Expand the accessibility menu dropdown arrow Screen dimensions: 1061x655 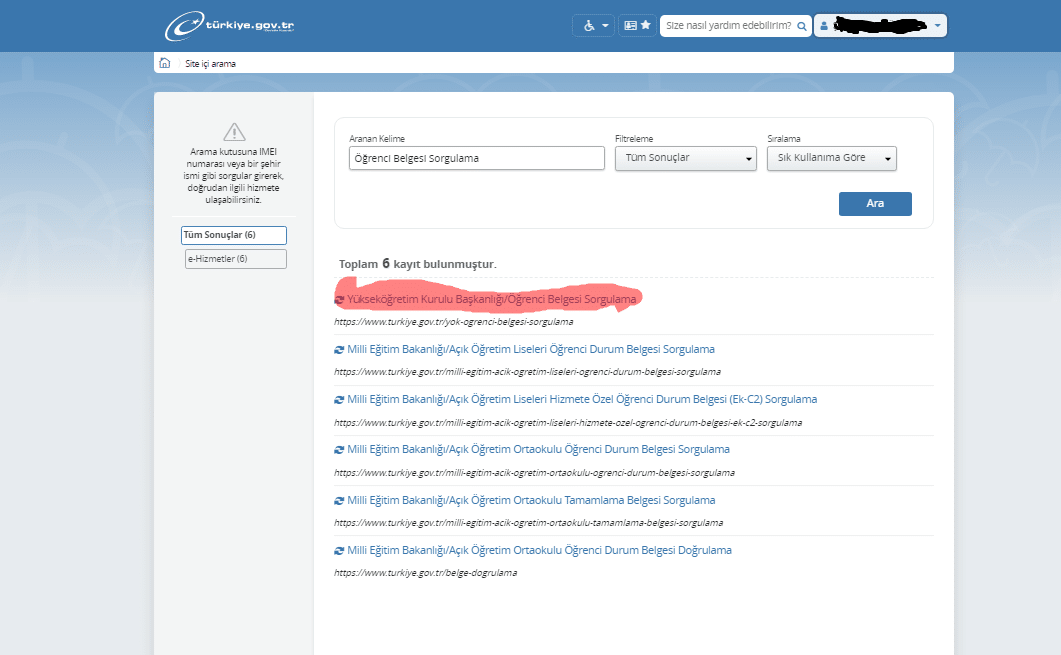[605, 26]
